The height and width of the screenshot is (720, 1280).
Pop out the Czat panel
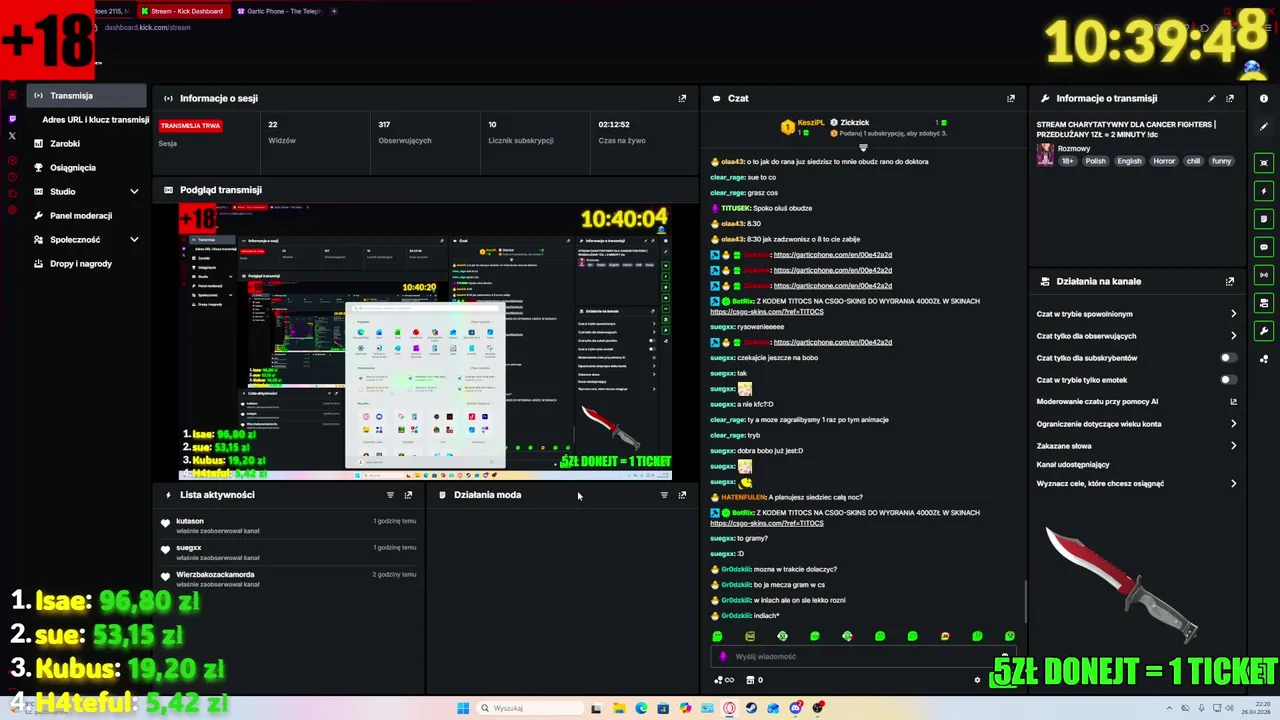point(1010,98)
